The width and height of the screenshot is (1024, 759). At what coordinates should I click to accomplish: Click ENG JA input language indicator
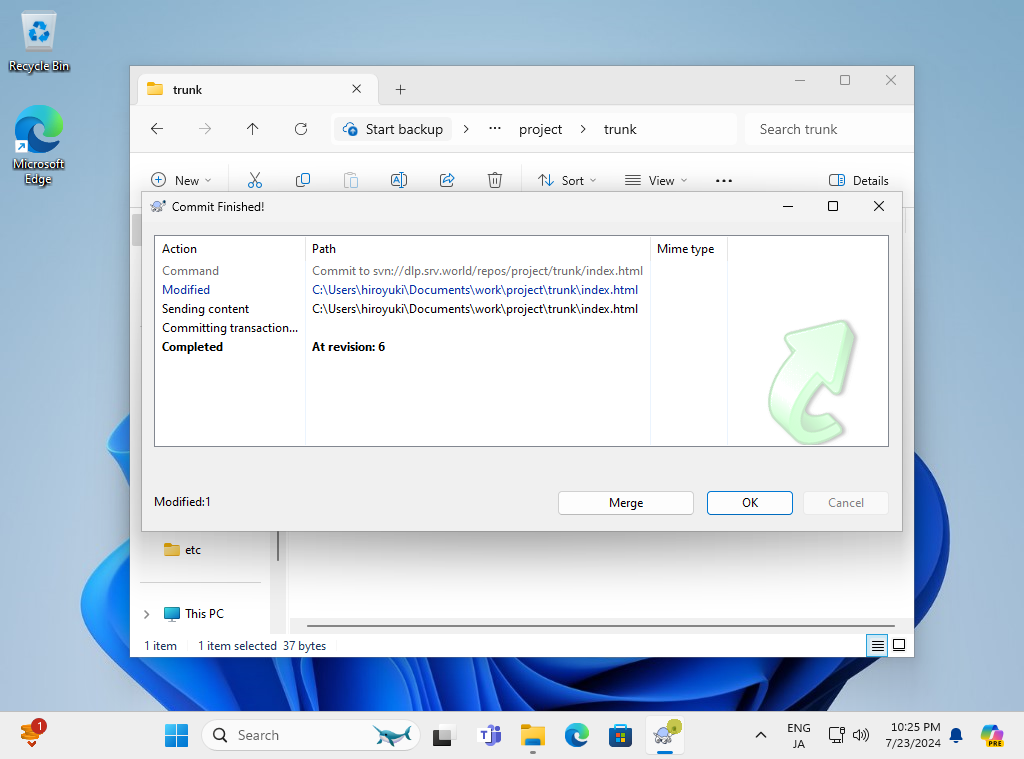click(798, 735)
